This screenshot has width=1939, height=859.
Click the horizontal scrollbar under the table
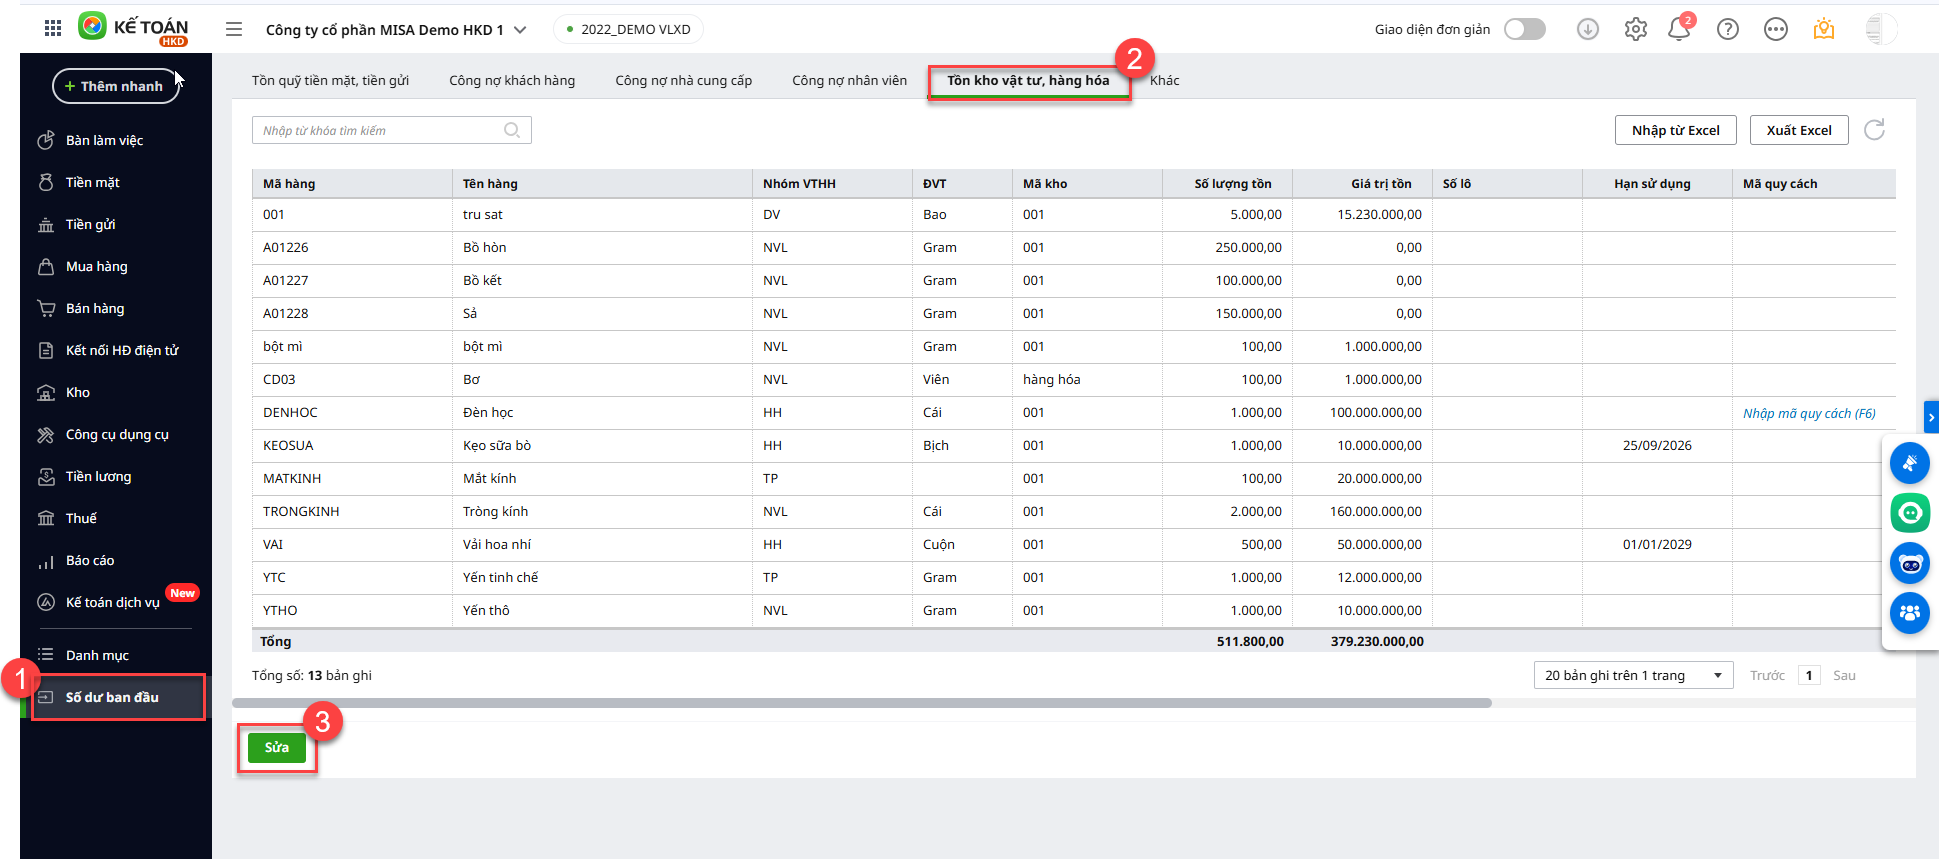(x=861, y=703)
